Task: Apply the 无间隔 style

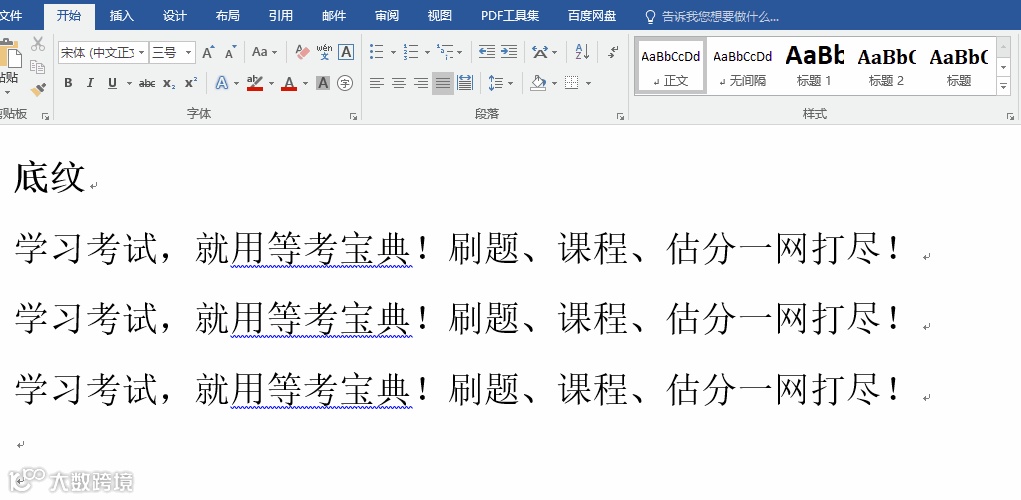Action: click(x=742, y=66)
